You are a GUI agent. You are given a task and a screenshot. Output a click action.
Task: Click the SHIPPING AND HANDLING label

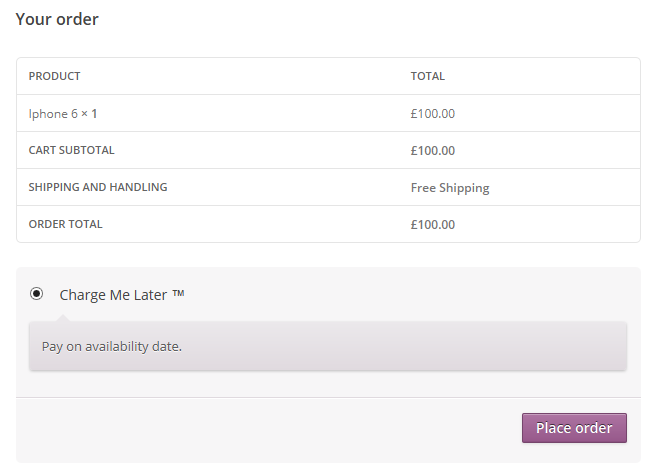click(98, 187)
